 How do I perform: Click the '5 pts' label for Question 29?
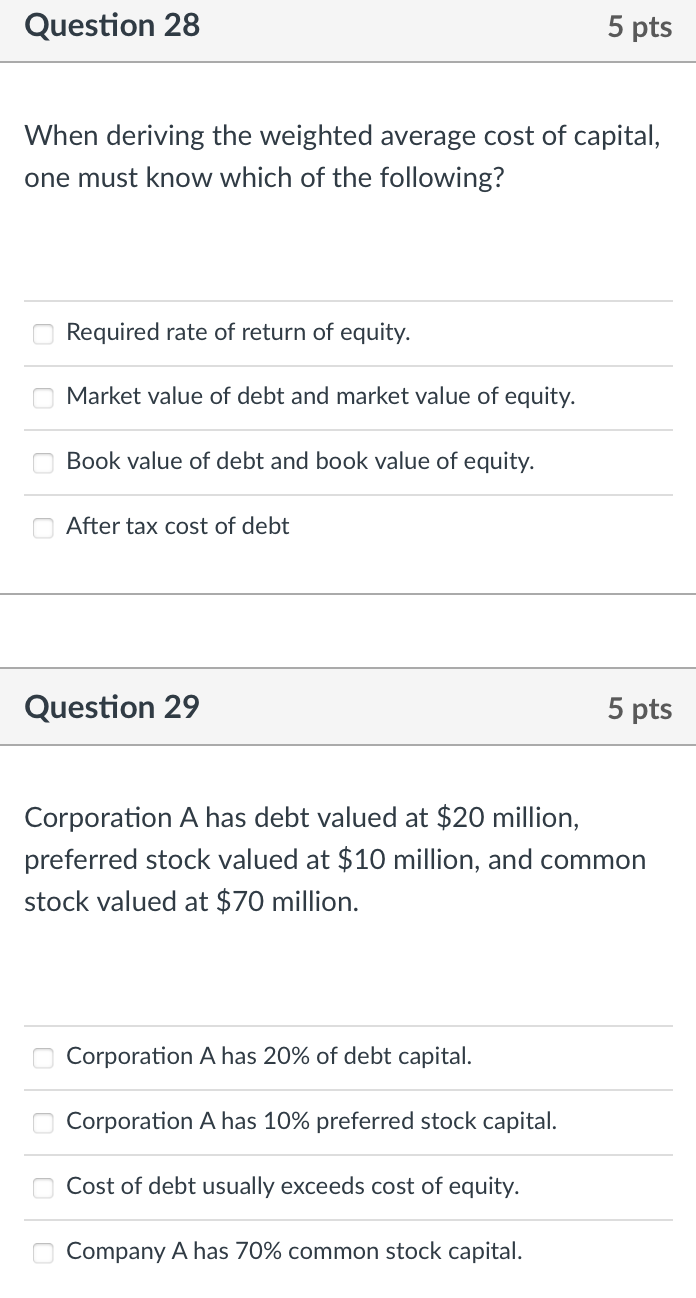(x=640, y=708)
